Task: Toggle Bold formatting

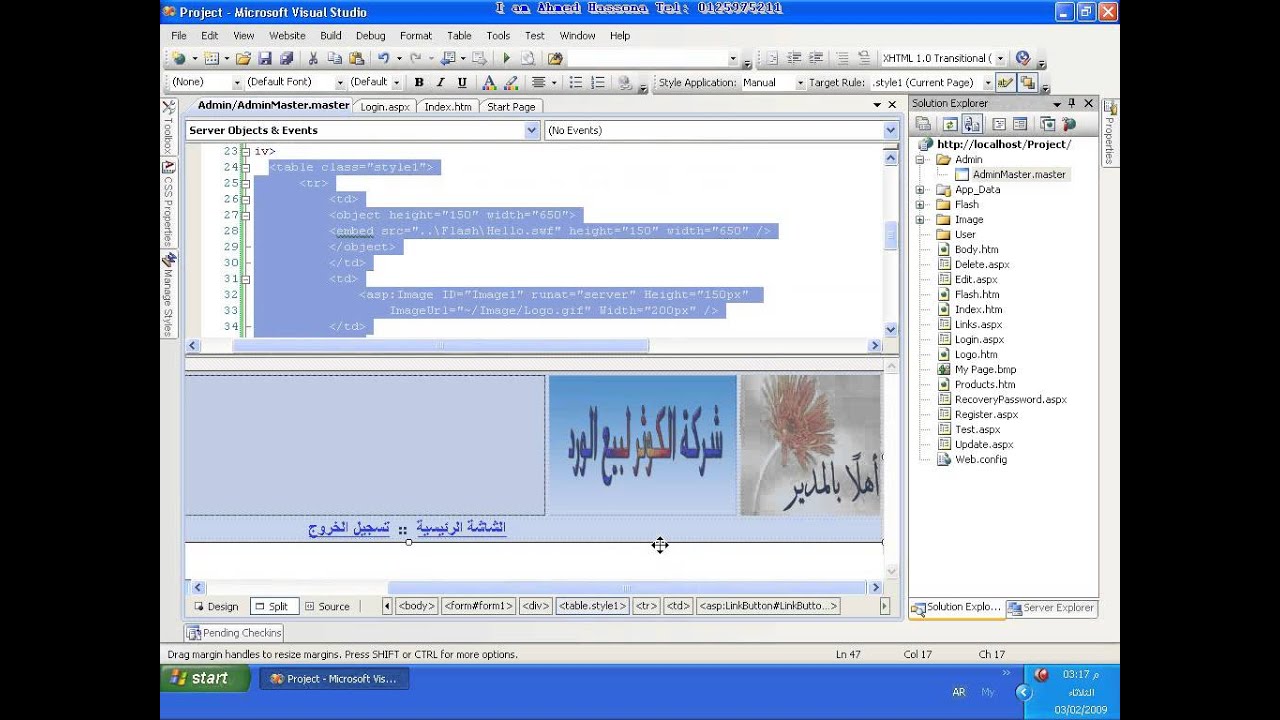Action: [419, 83]
